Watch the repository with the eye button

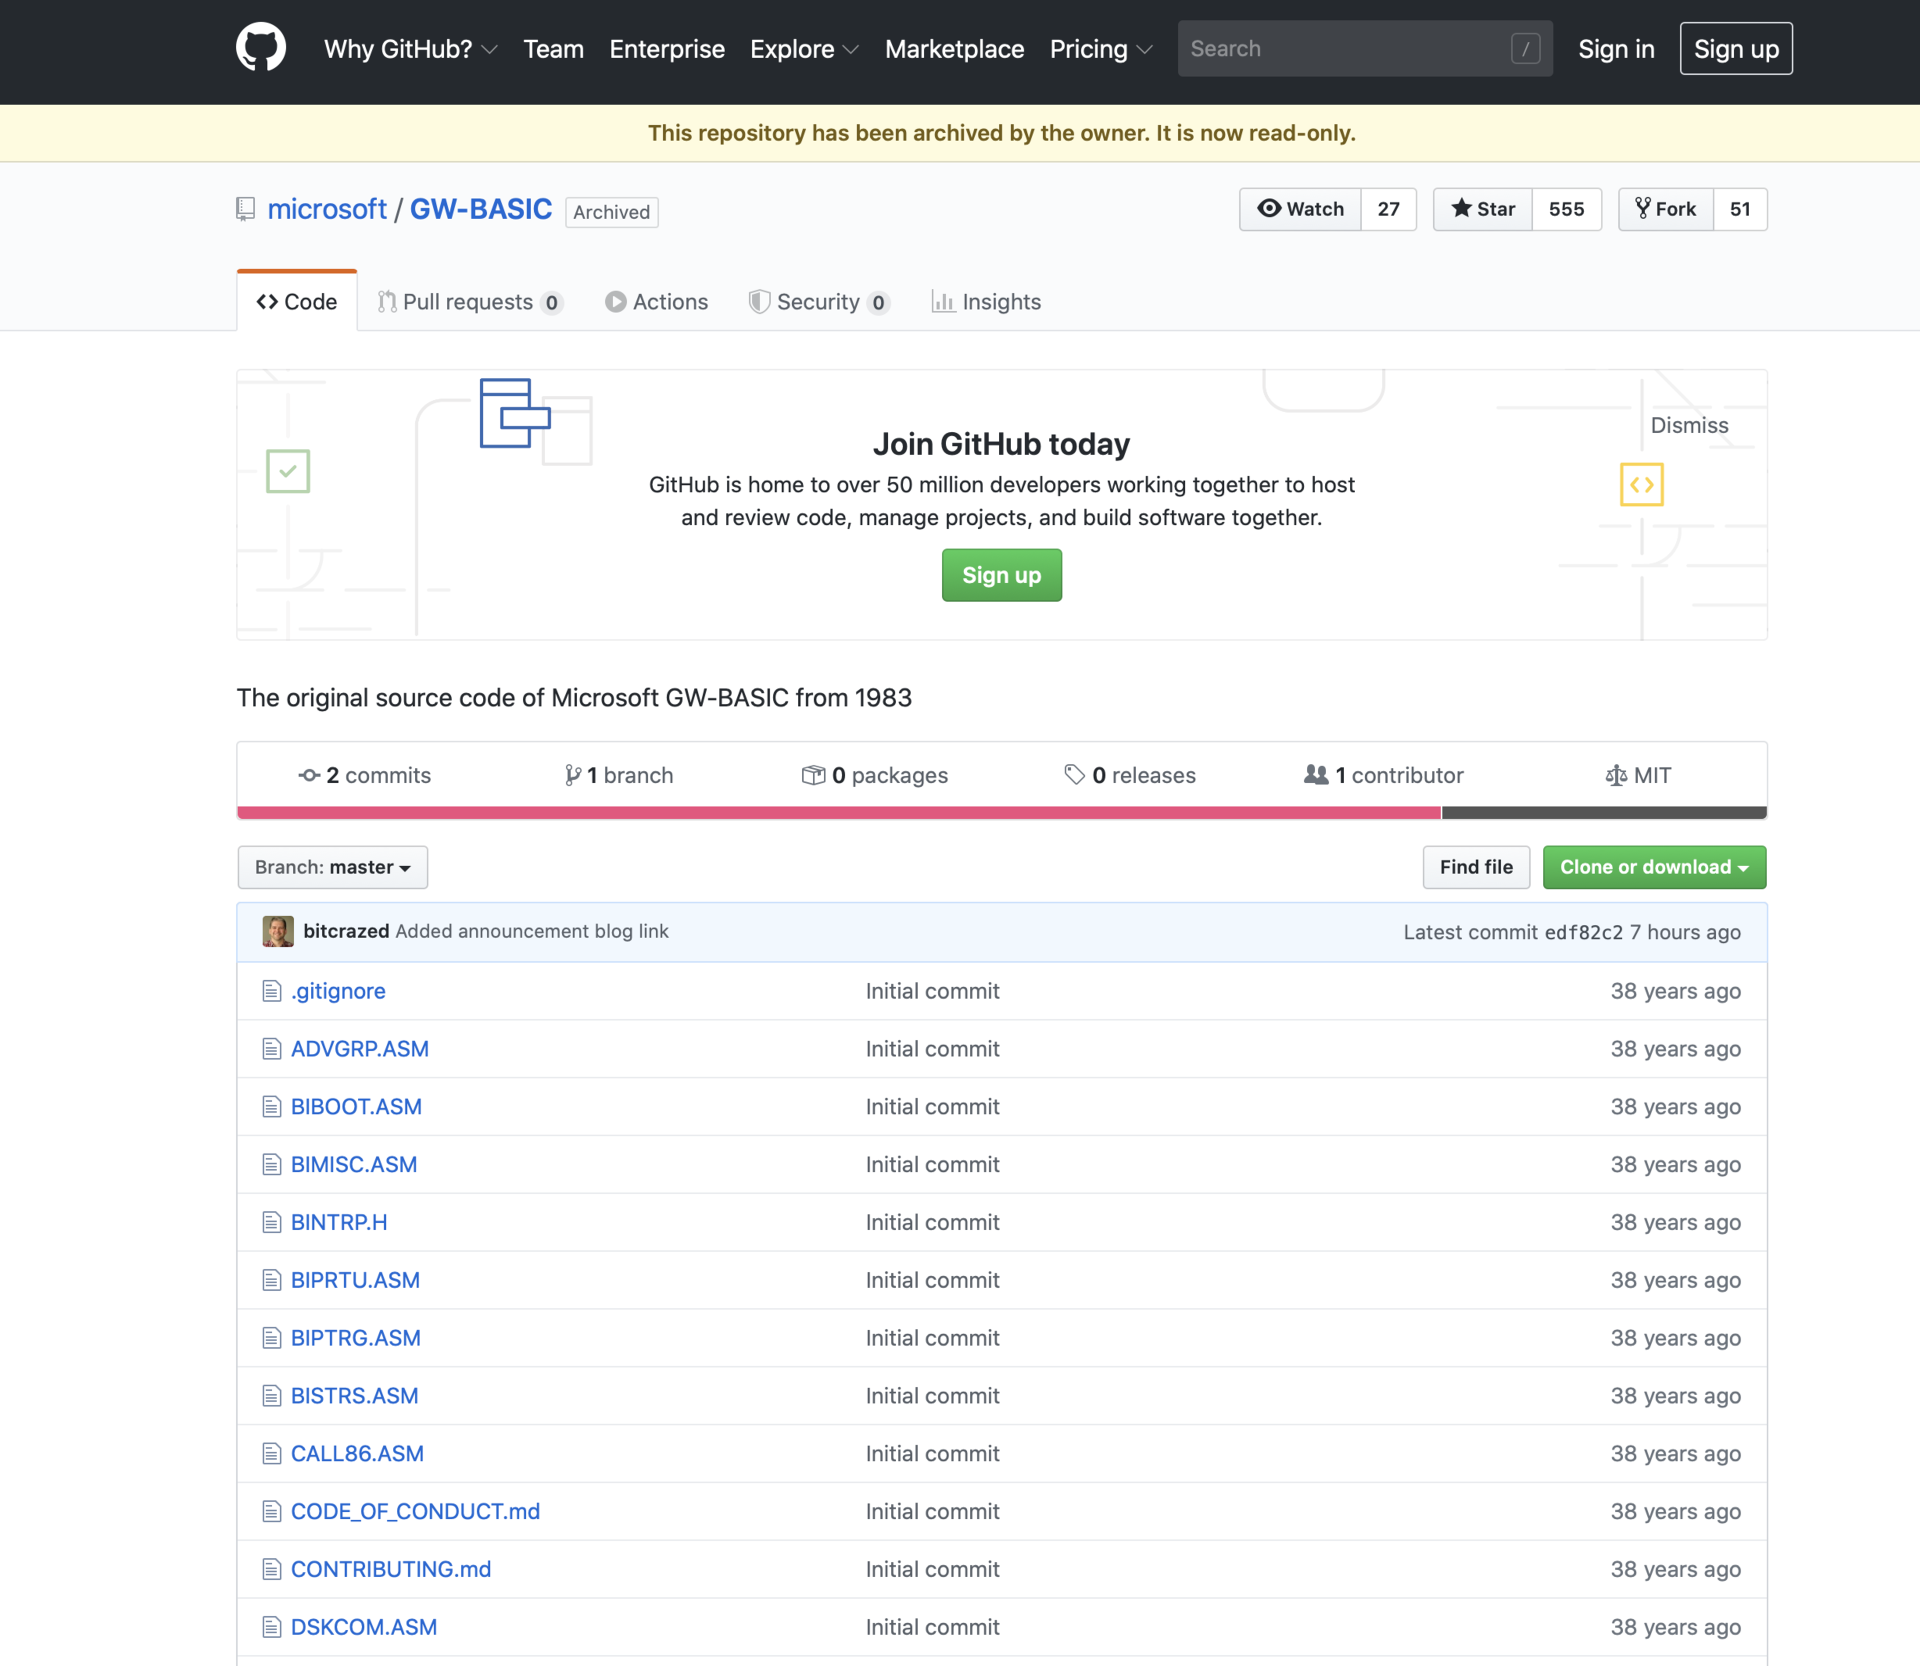point(1300,209)
